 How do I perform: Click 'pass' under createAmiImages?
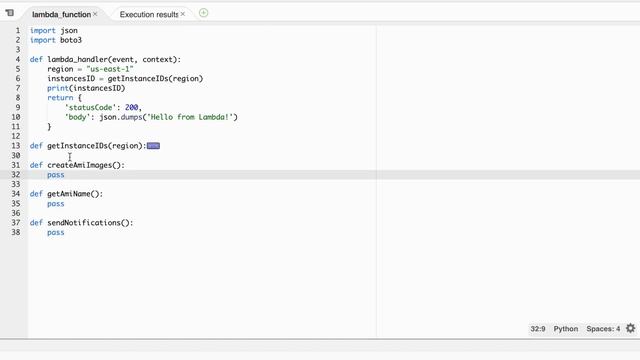[56, 175]
